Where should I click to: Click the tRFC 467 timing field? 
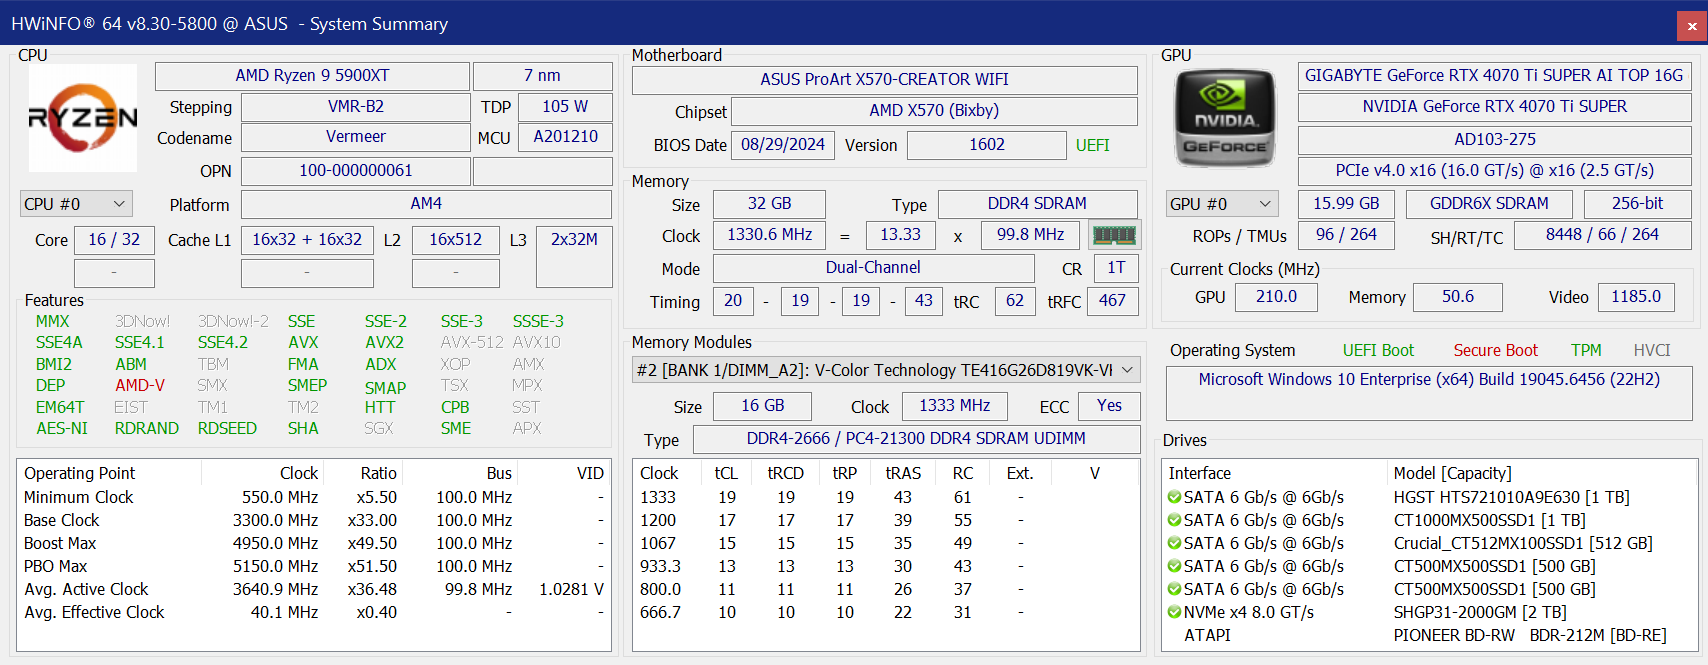[x=1112, y=301]
